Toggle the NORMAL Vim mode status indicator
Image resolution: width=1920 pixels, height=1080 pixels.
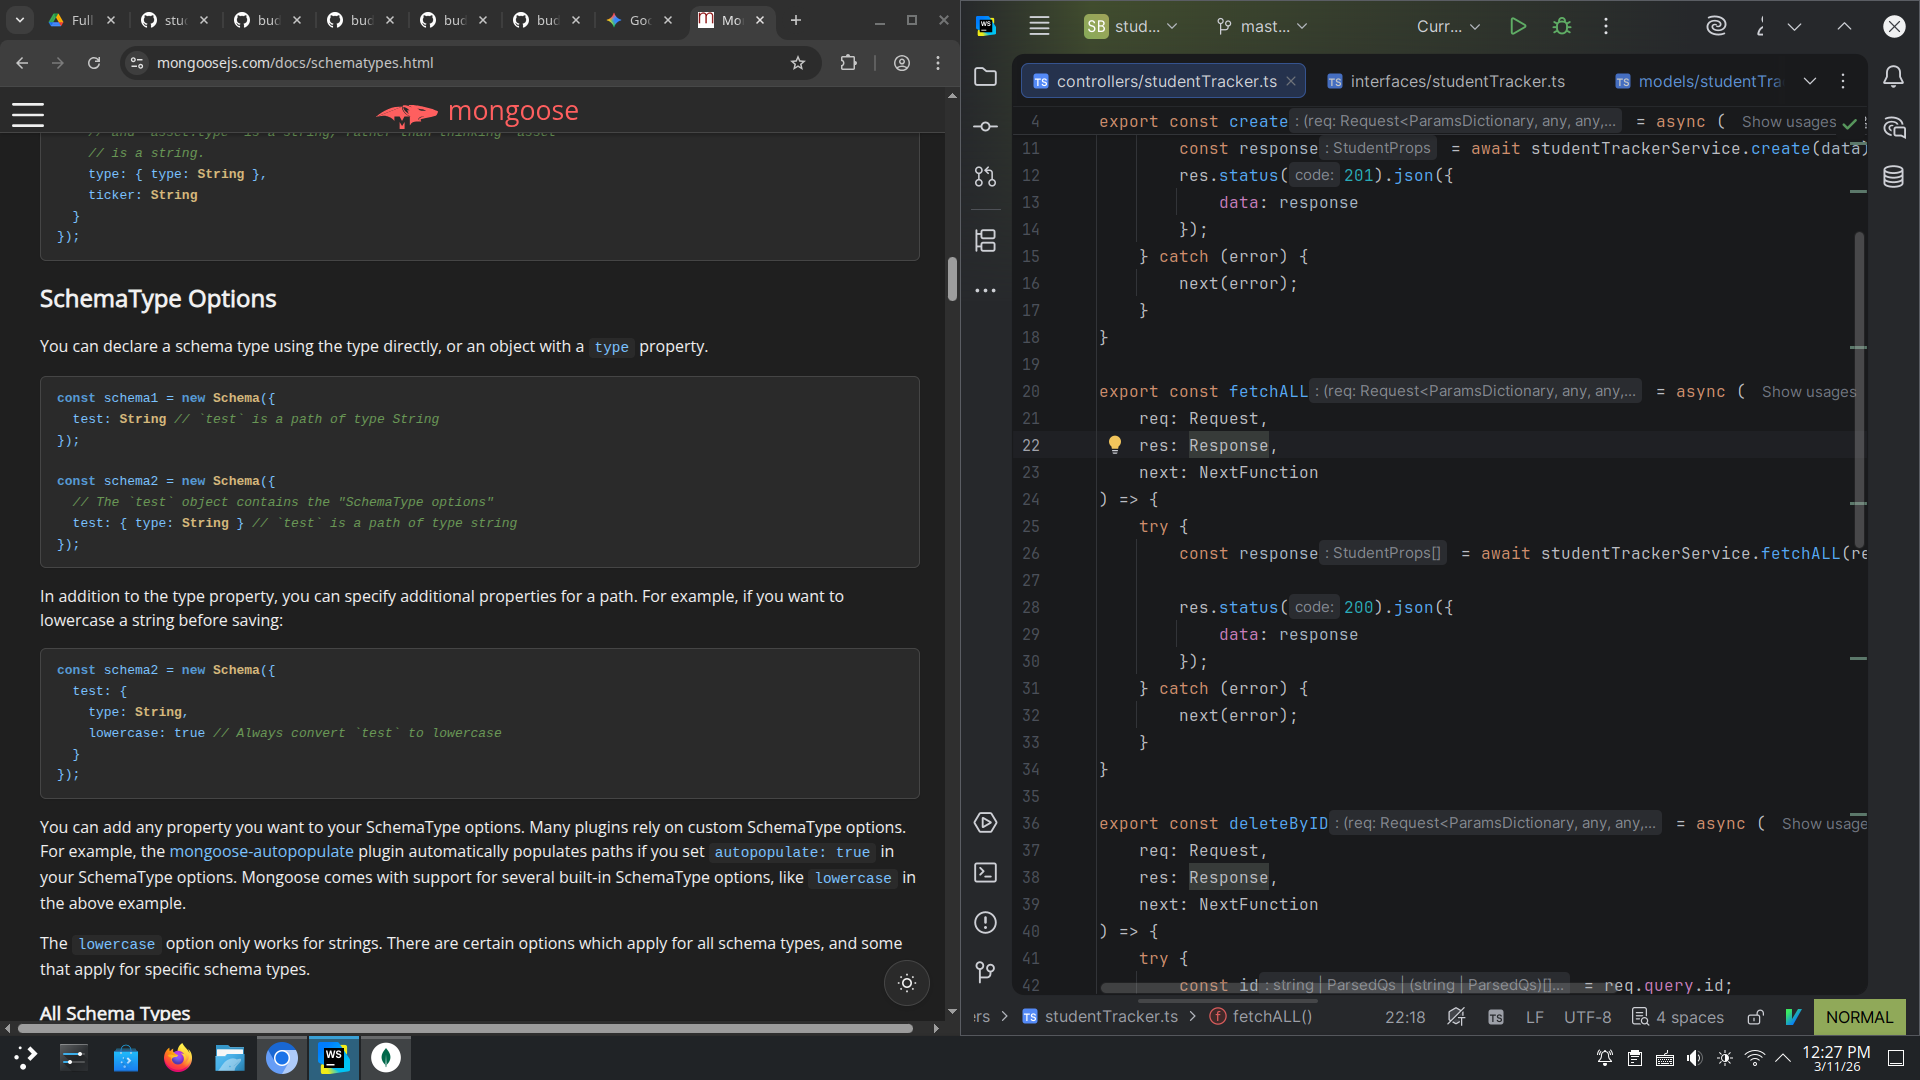[1859, 1017]
